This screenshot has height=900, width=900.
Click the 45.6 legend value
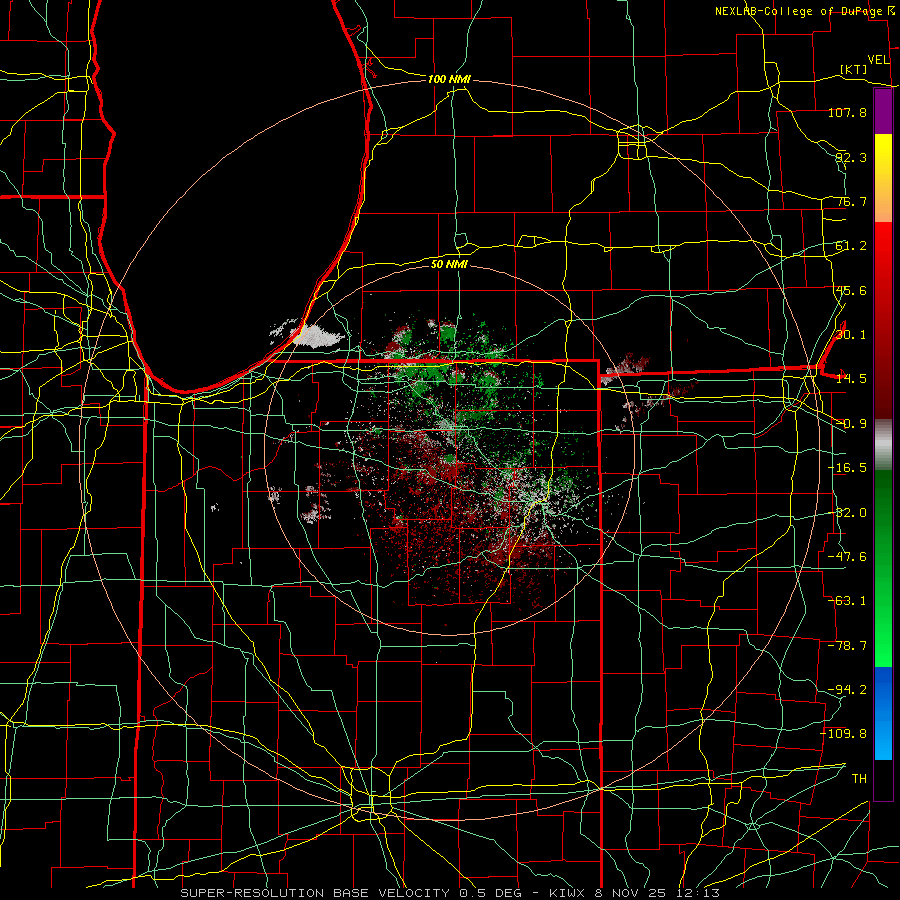pos(851,290)
